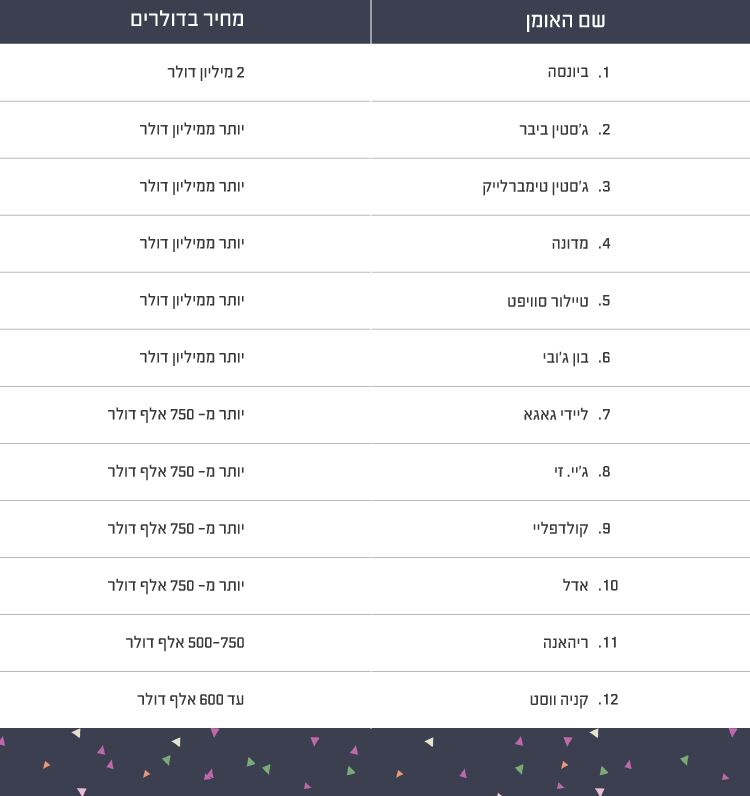Click artist 'קולדפליי' in row 9
Screen dimensions: 750x796
[561, 529]
